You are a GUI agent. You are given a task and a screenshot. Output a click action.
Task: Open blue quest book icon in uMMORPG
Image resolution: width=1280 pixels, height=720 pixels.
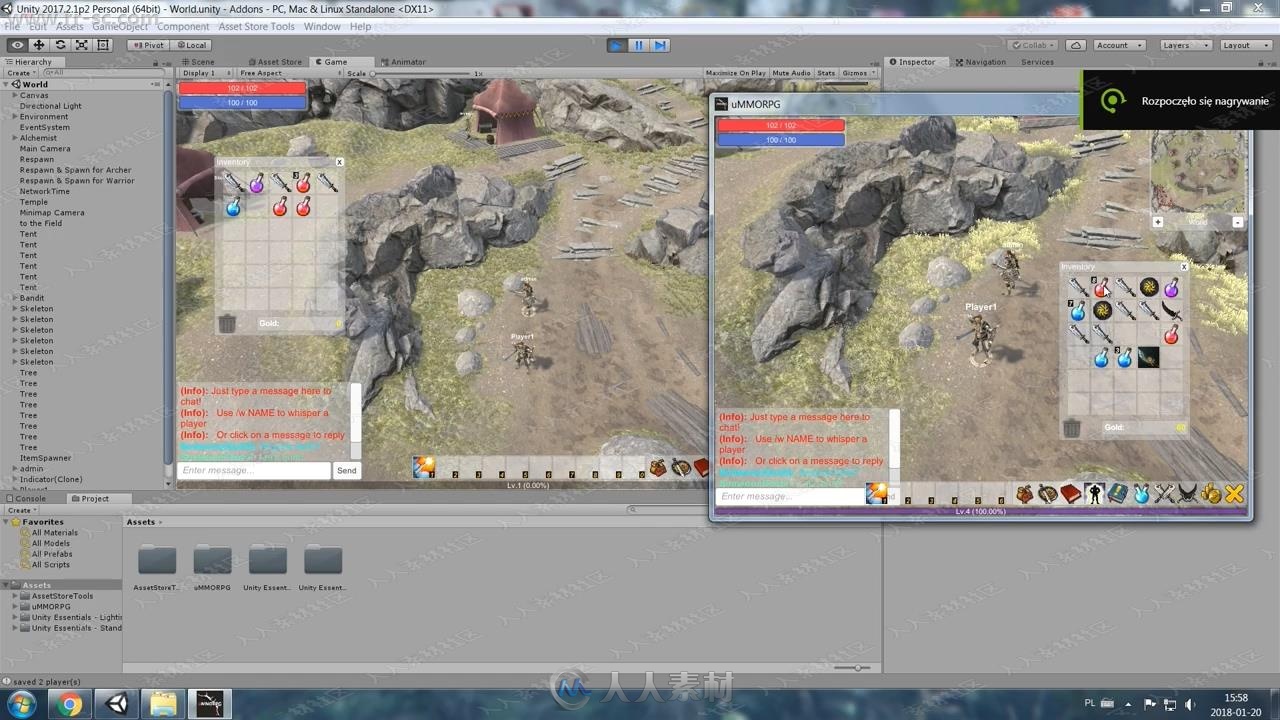pyautogui.click(x=1117, y=493)
